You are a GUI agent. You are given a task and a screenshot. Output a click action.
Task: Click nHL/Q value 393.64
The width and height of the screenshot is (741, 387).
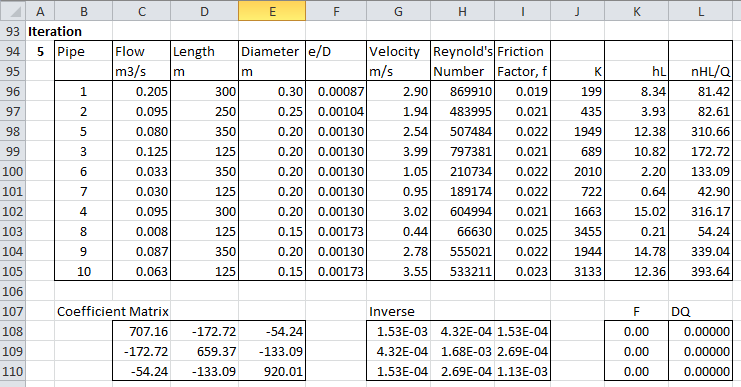[701, 271]
